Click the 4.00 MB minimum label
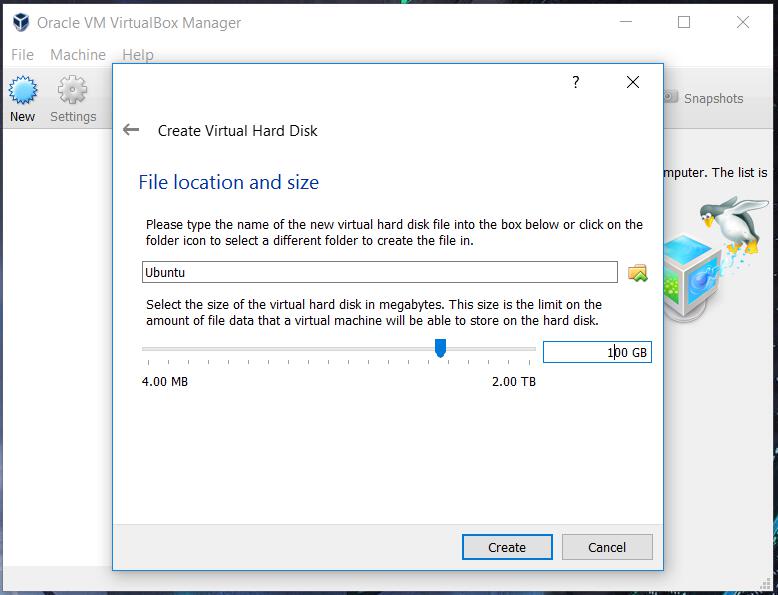The width and height of the screenshot is (778, 595). 165,382
